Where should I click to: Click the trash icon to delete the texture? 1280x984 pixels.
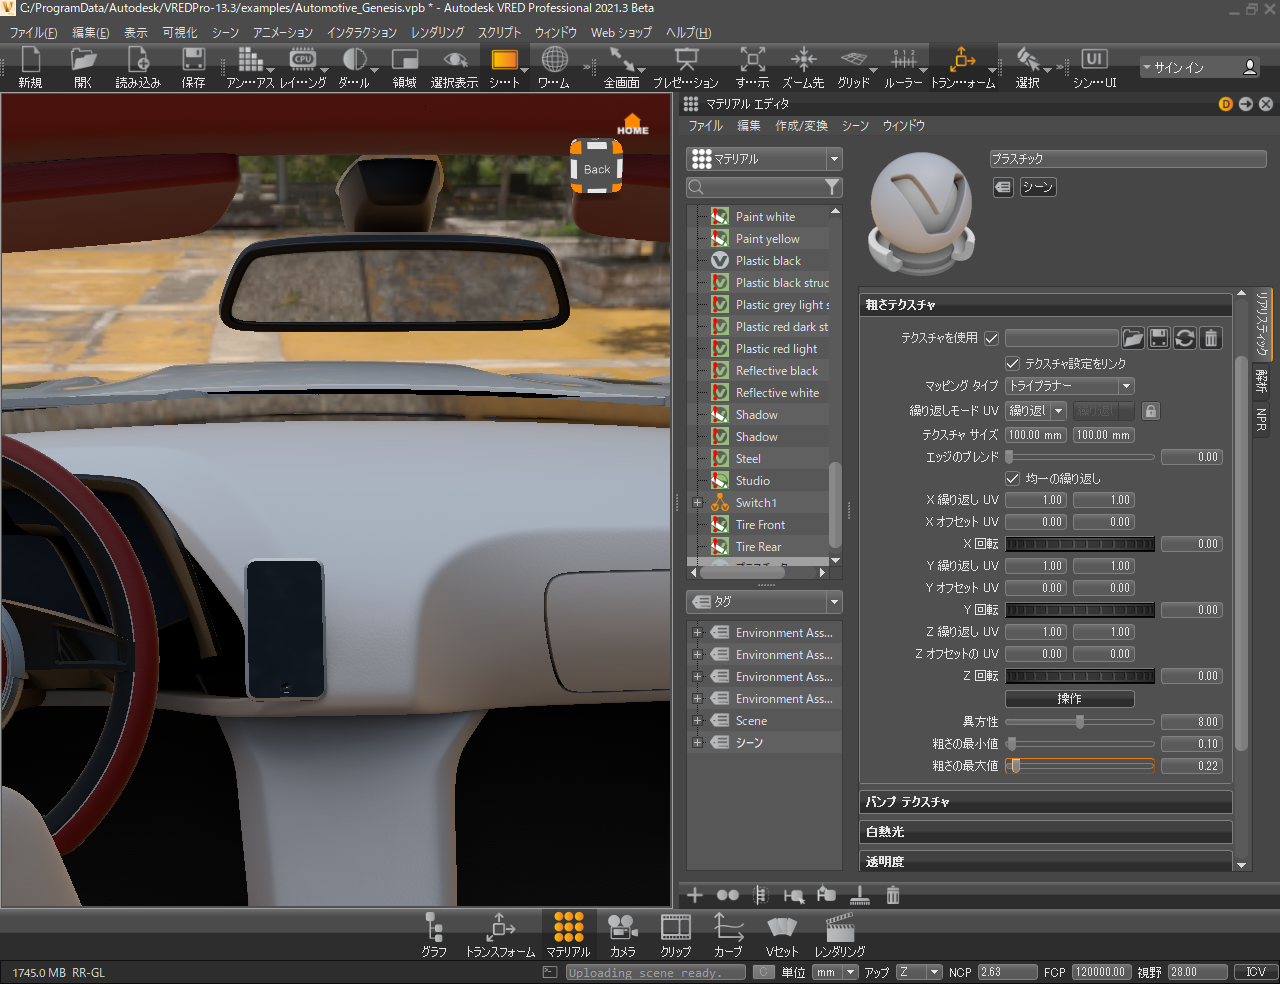pos(1210,338)
